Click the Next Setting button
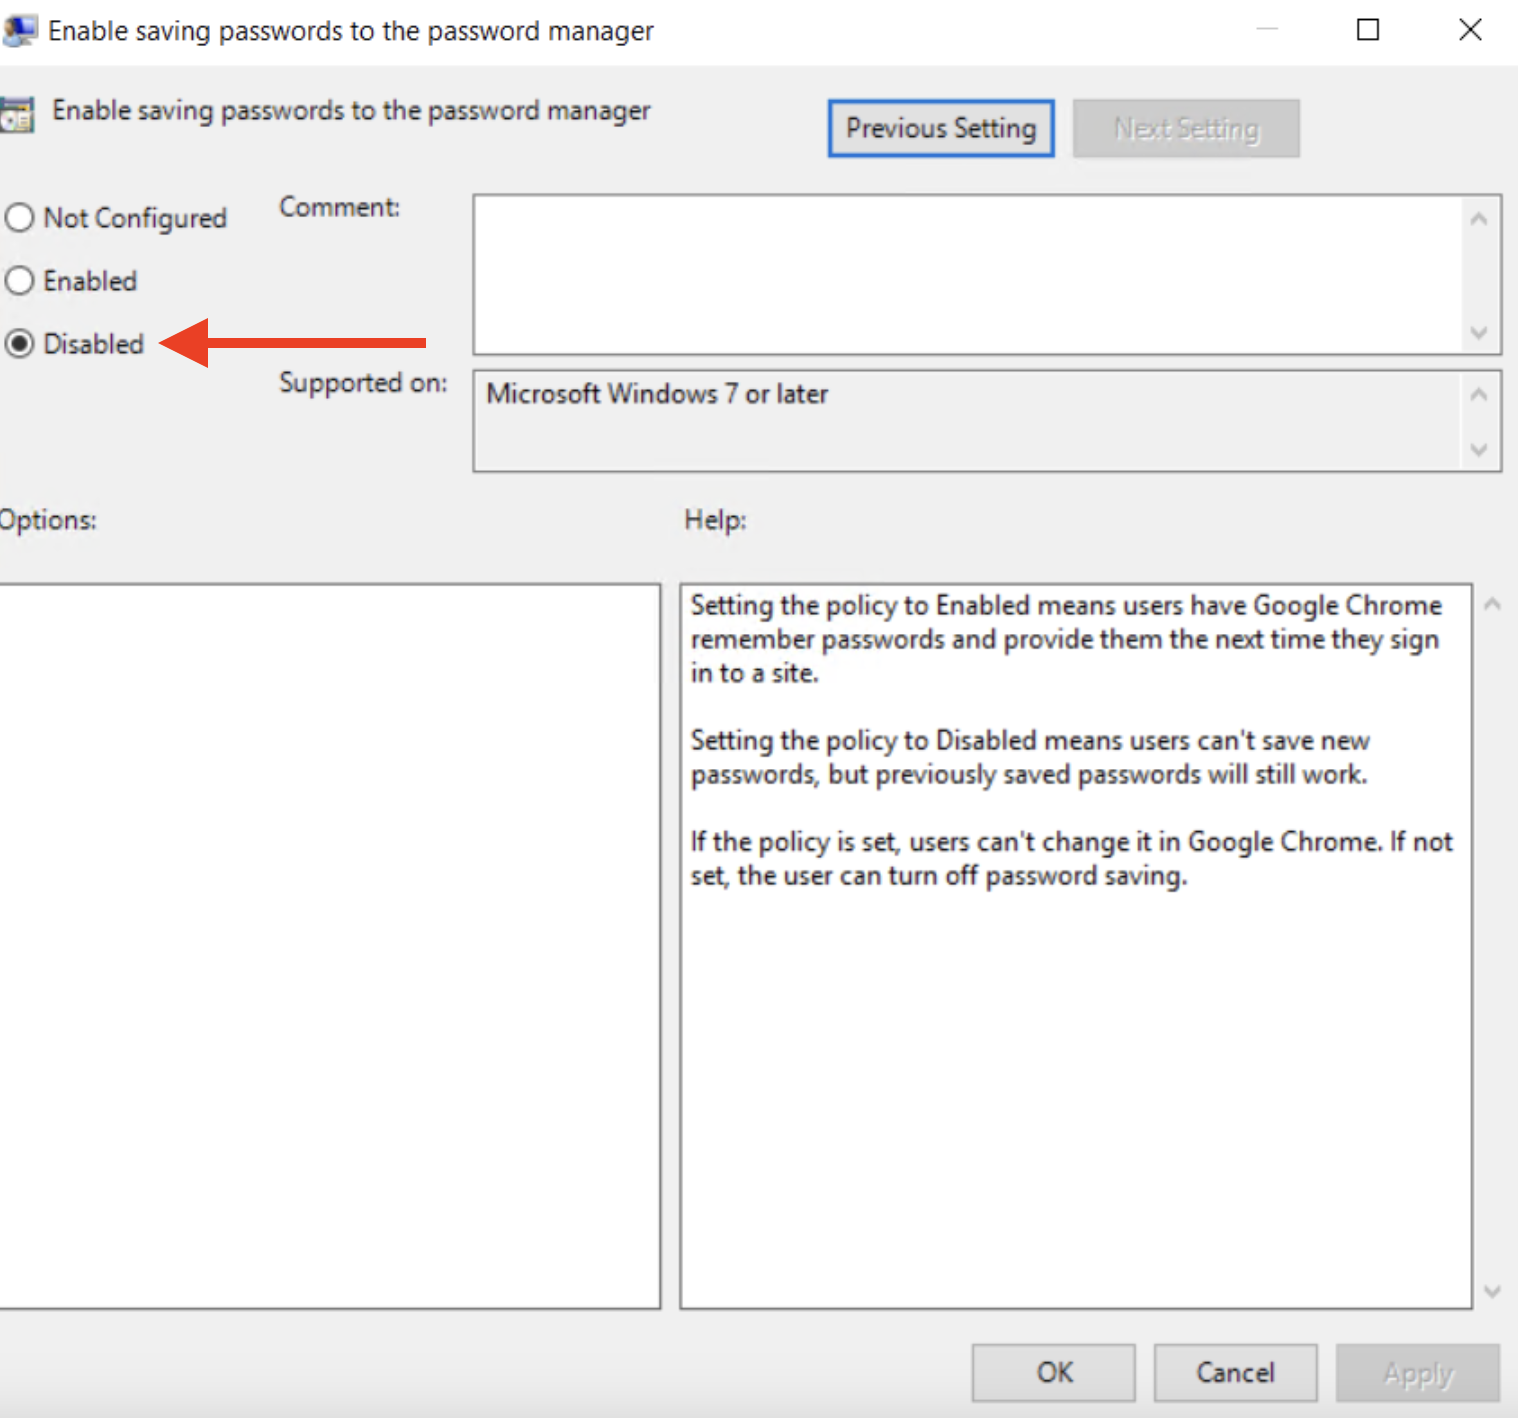Image resolution: width=1518 pixels, height=1418 pixels. (1186, 128)
